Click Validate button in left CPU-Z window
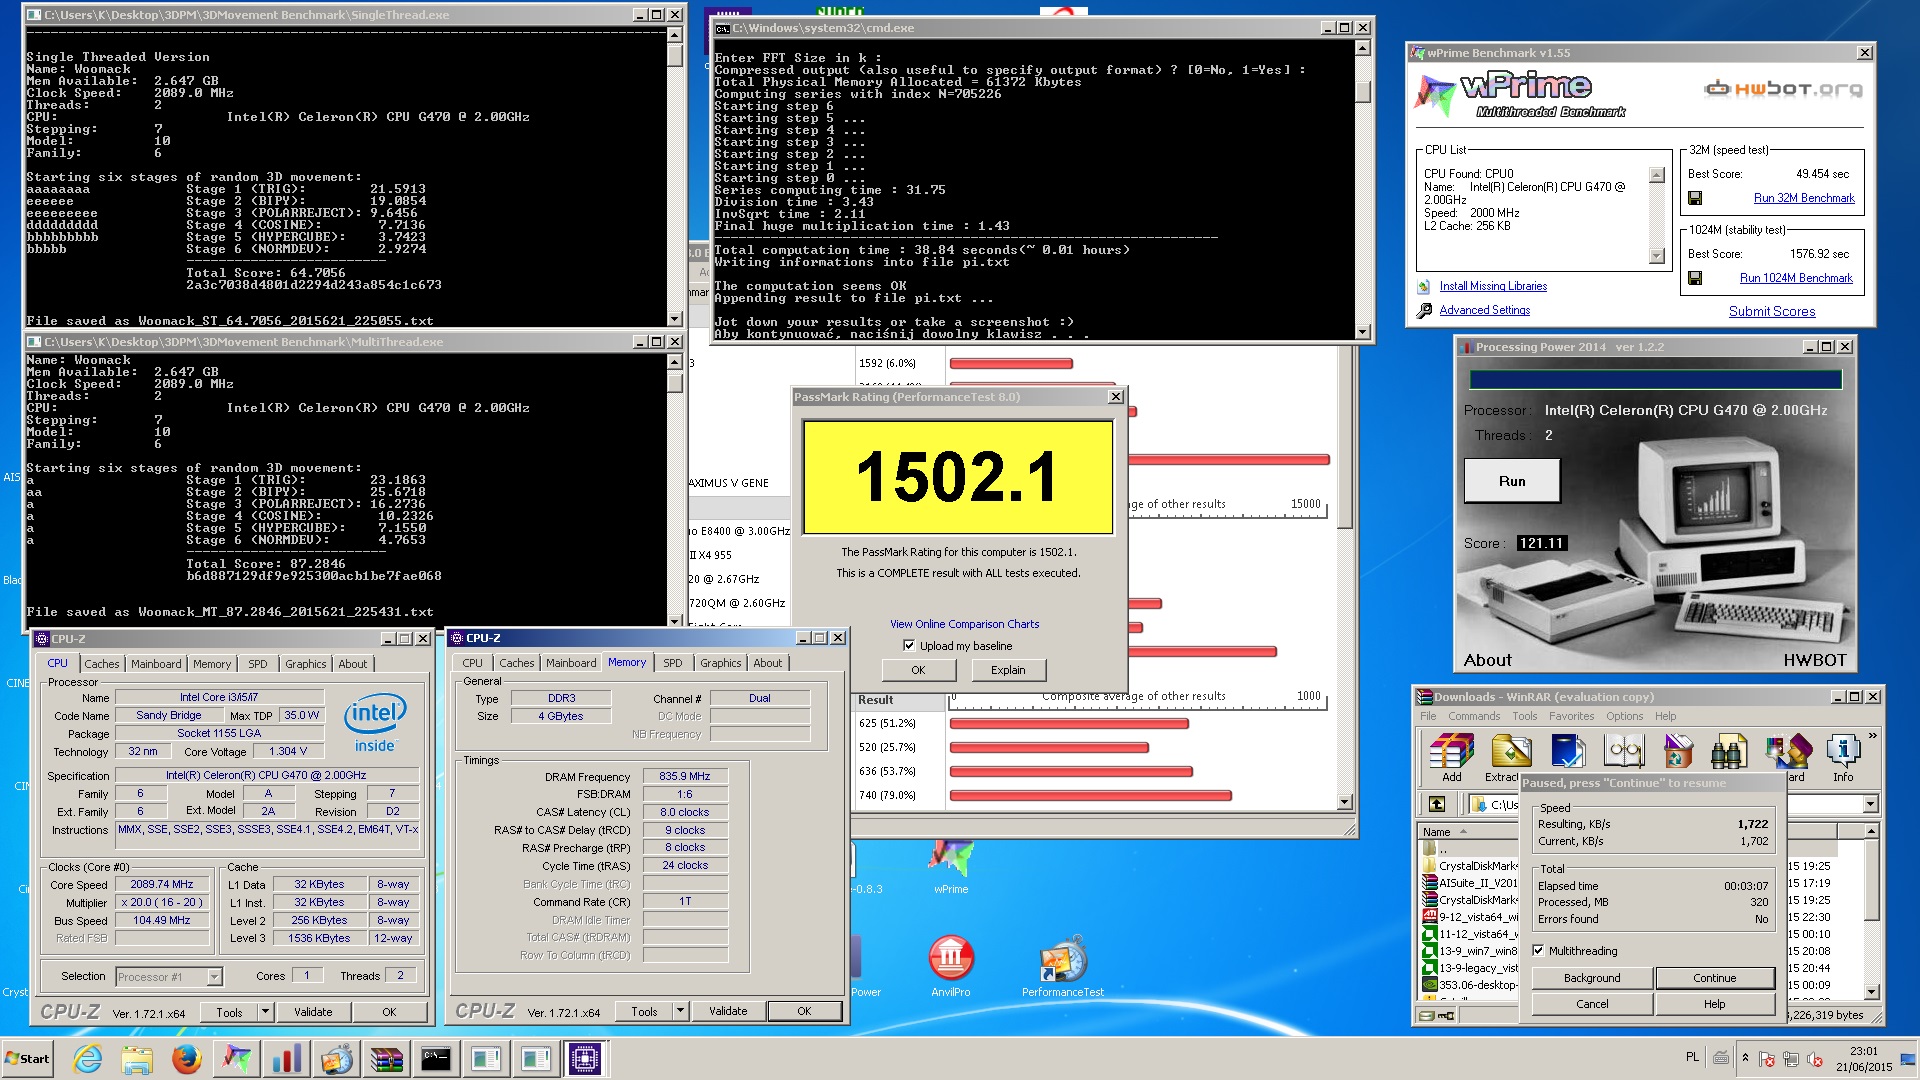The height and width of the screenshot is (1080, 1920). [x=313, y=1012]
